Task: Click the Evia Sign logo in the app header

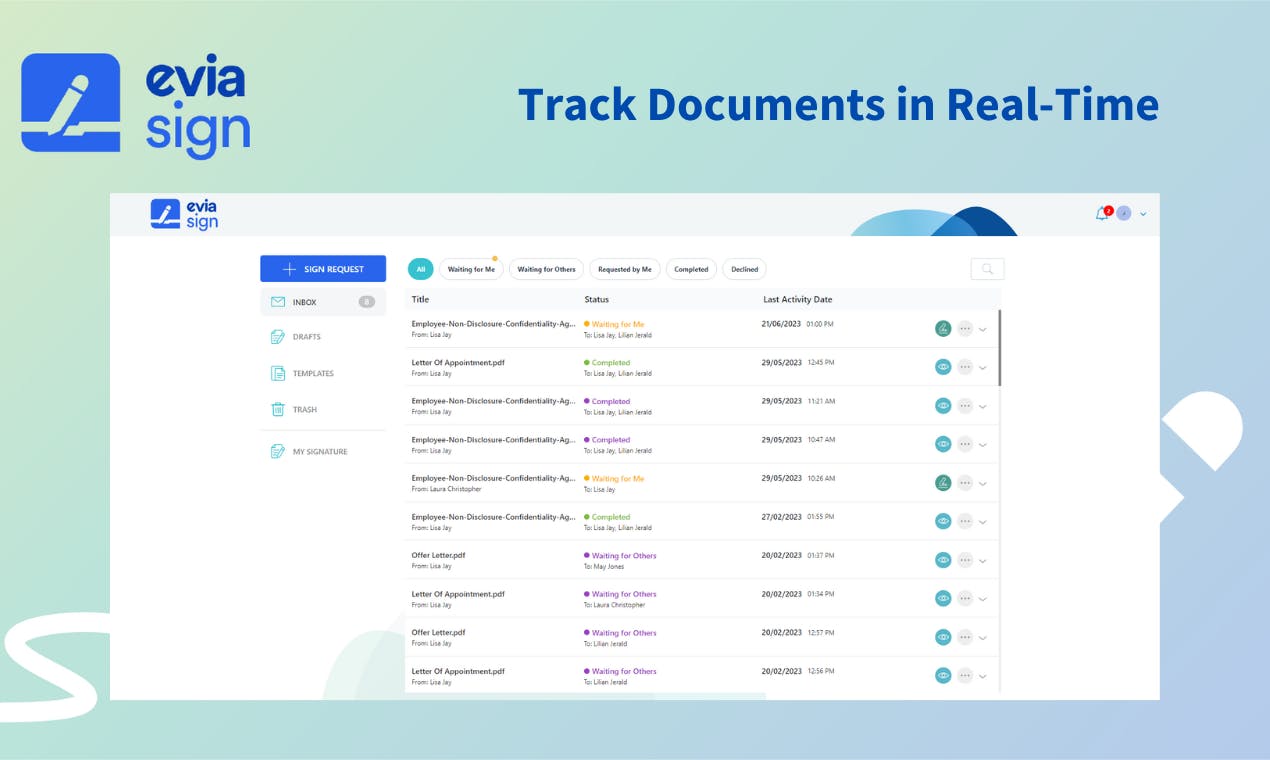Action: 184,214
